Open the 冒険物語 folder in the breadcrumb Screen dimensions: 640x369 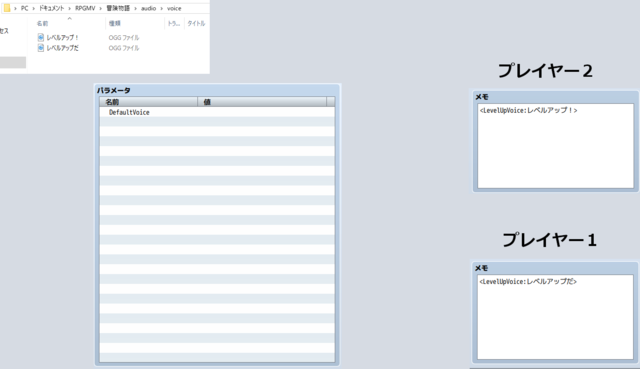pyautogui.click(x=118, y=8)
